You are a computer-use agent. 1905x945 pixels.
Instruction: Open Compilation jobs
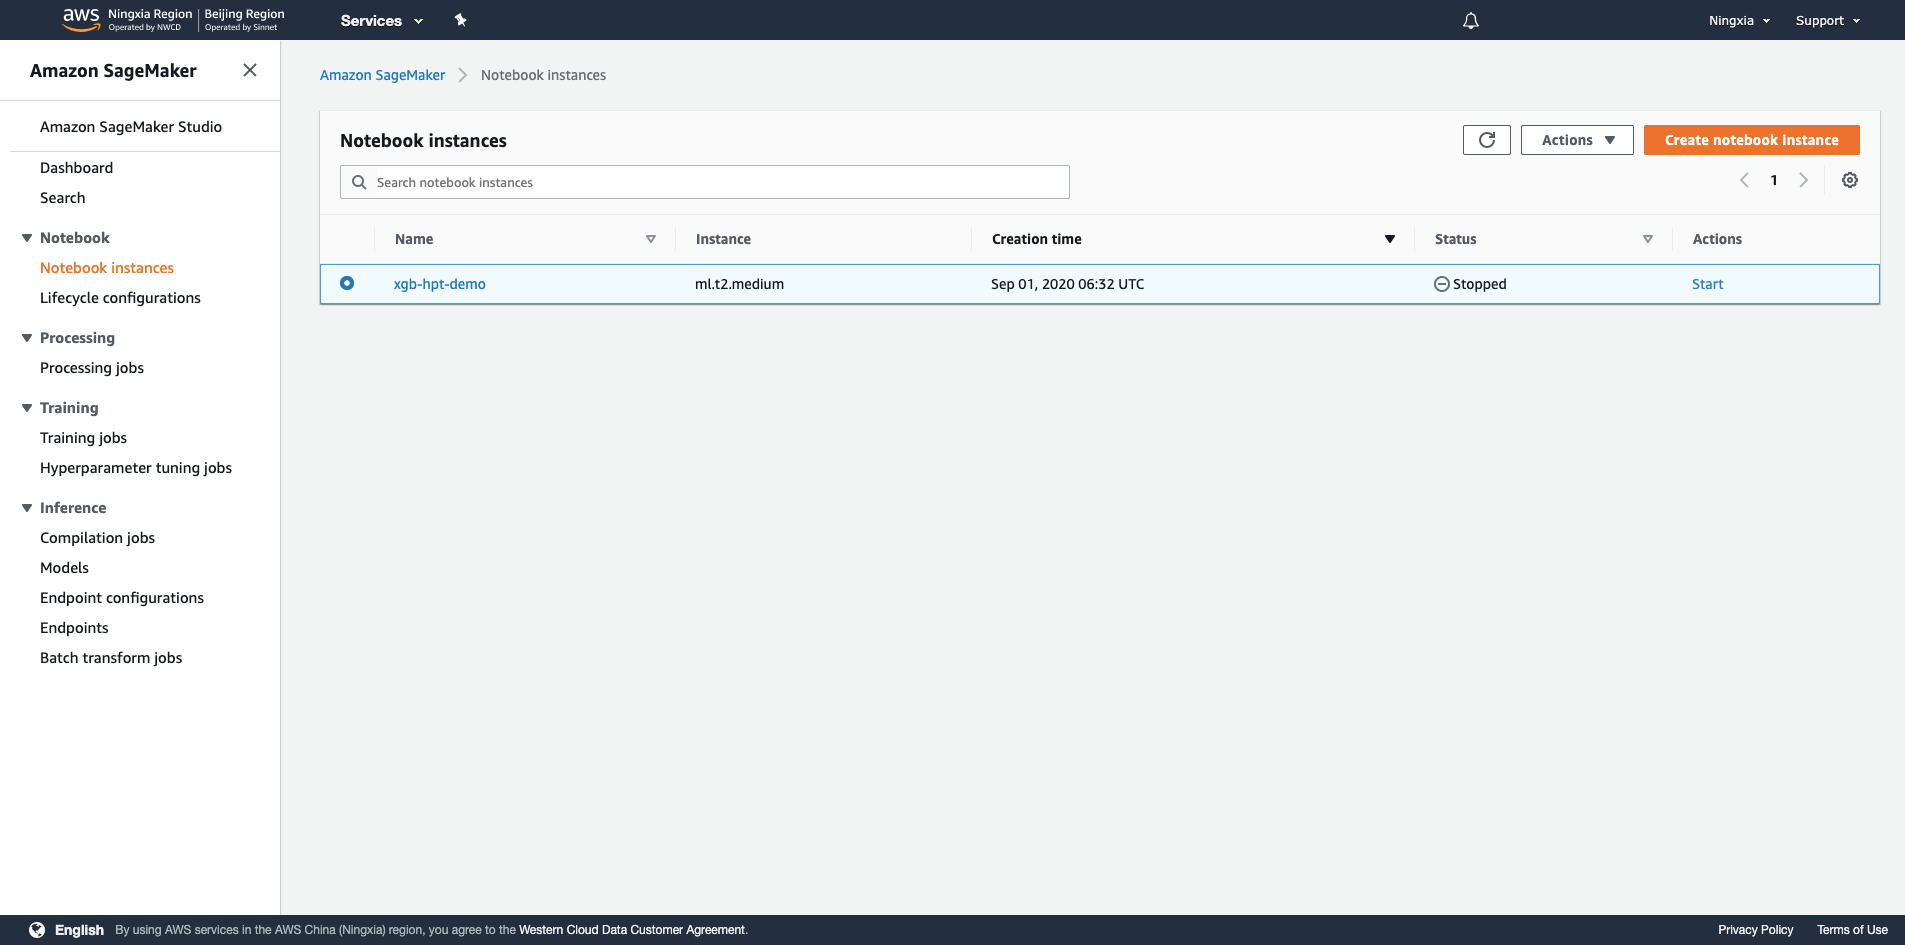pos(97,538)
